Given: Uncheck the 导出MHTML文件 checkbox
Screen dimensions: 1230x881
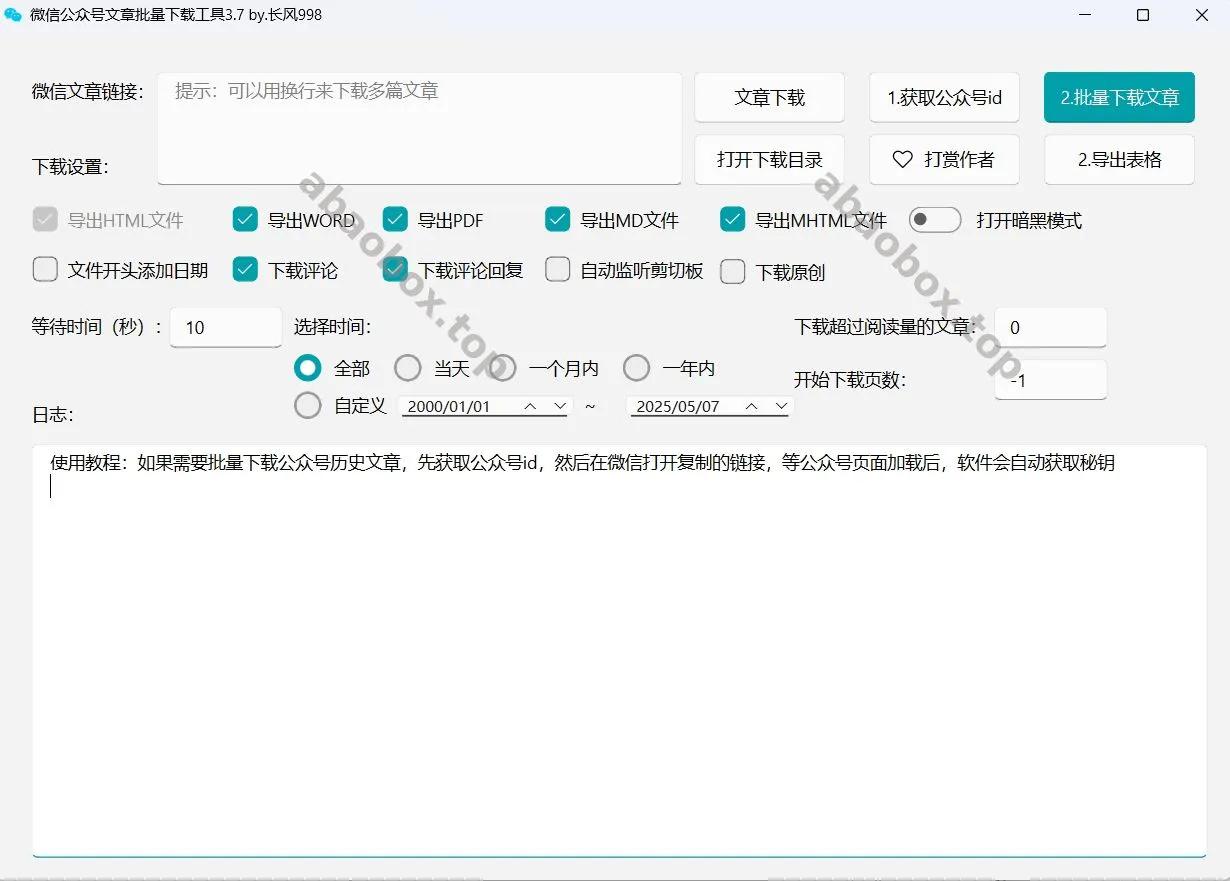Looking at the screenshot, I should tap(733, 220).
